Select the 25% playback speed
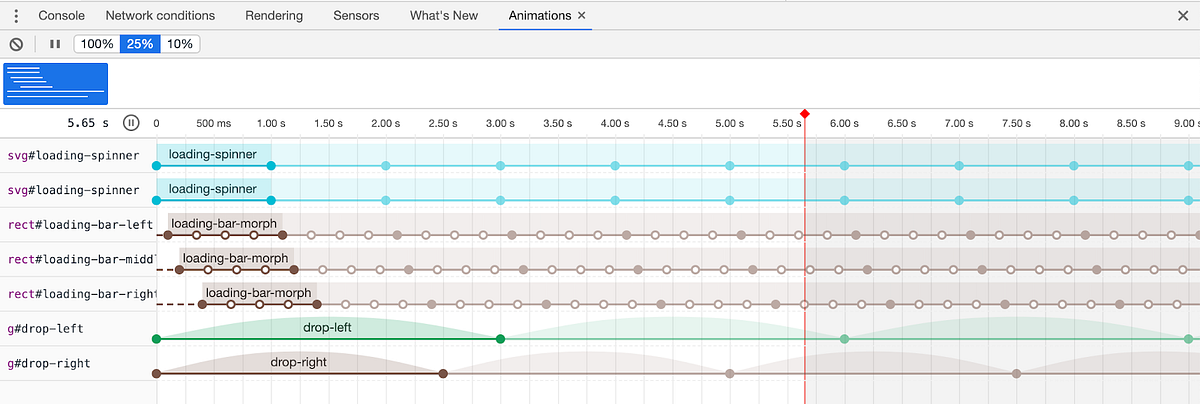This screenshot has width=1200, height=404. (140, 44)
